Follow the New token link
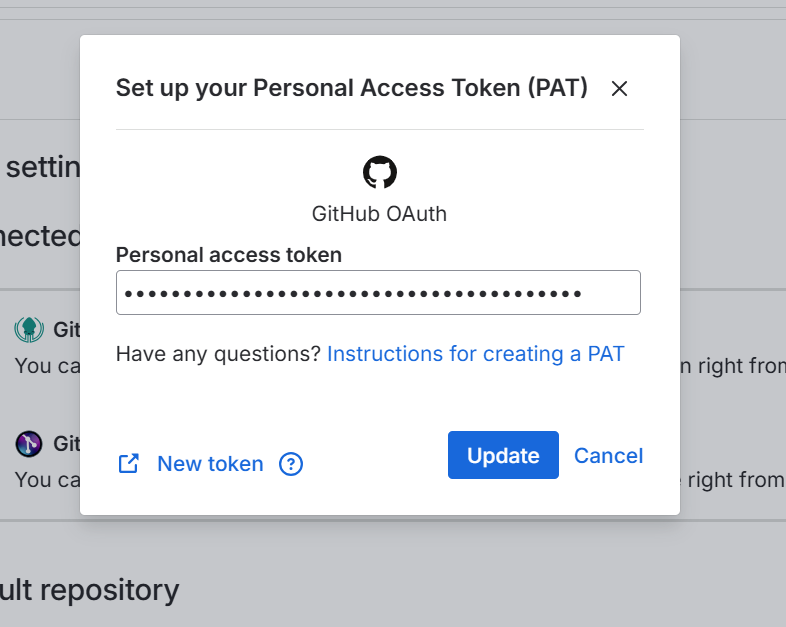The height and width of the screenshot is (627, 786). point(210,464)
